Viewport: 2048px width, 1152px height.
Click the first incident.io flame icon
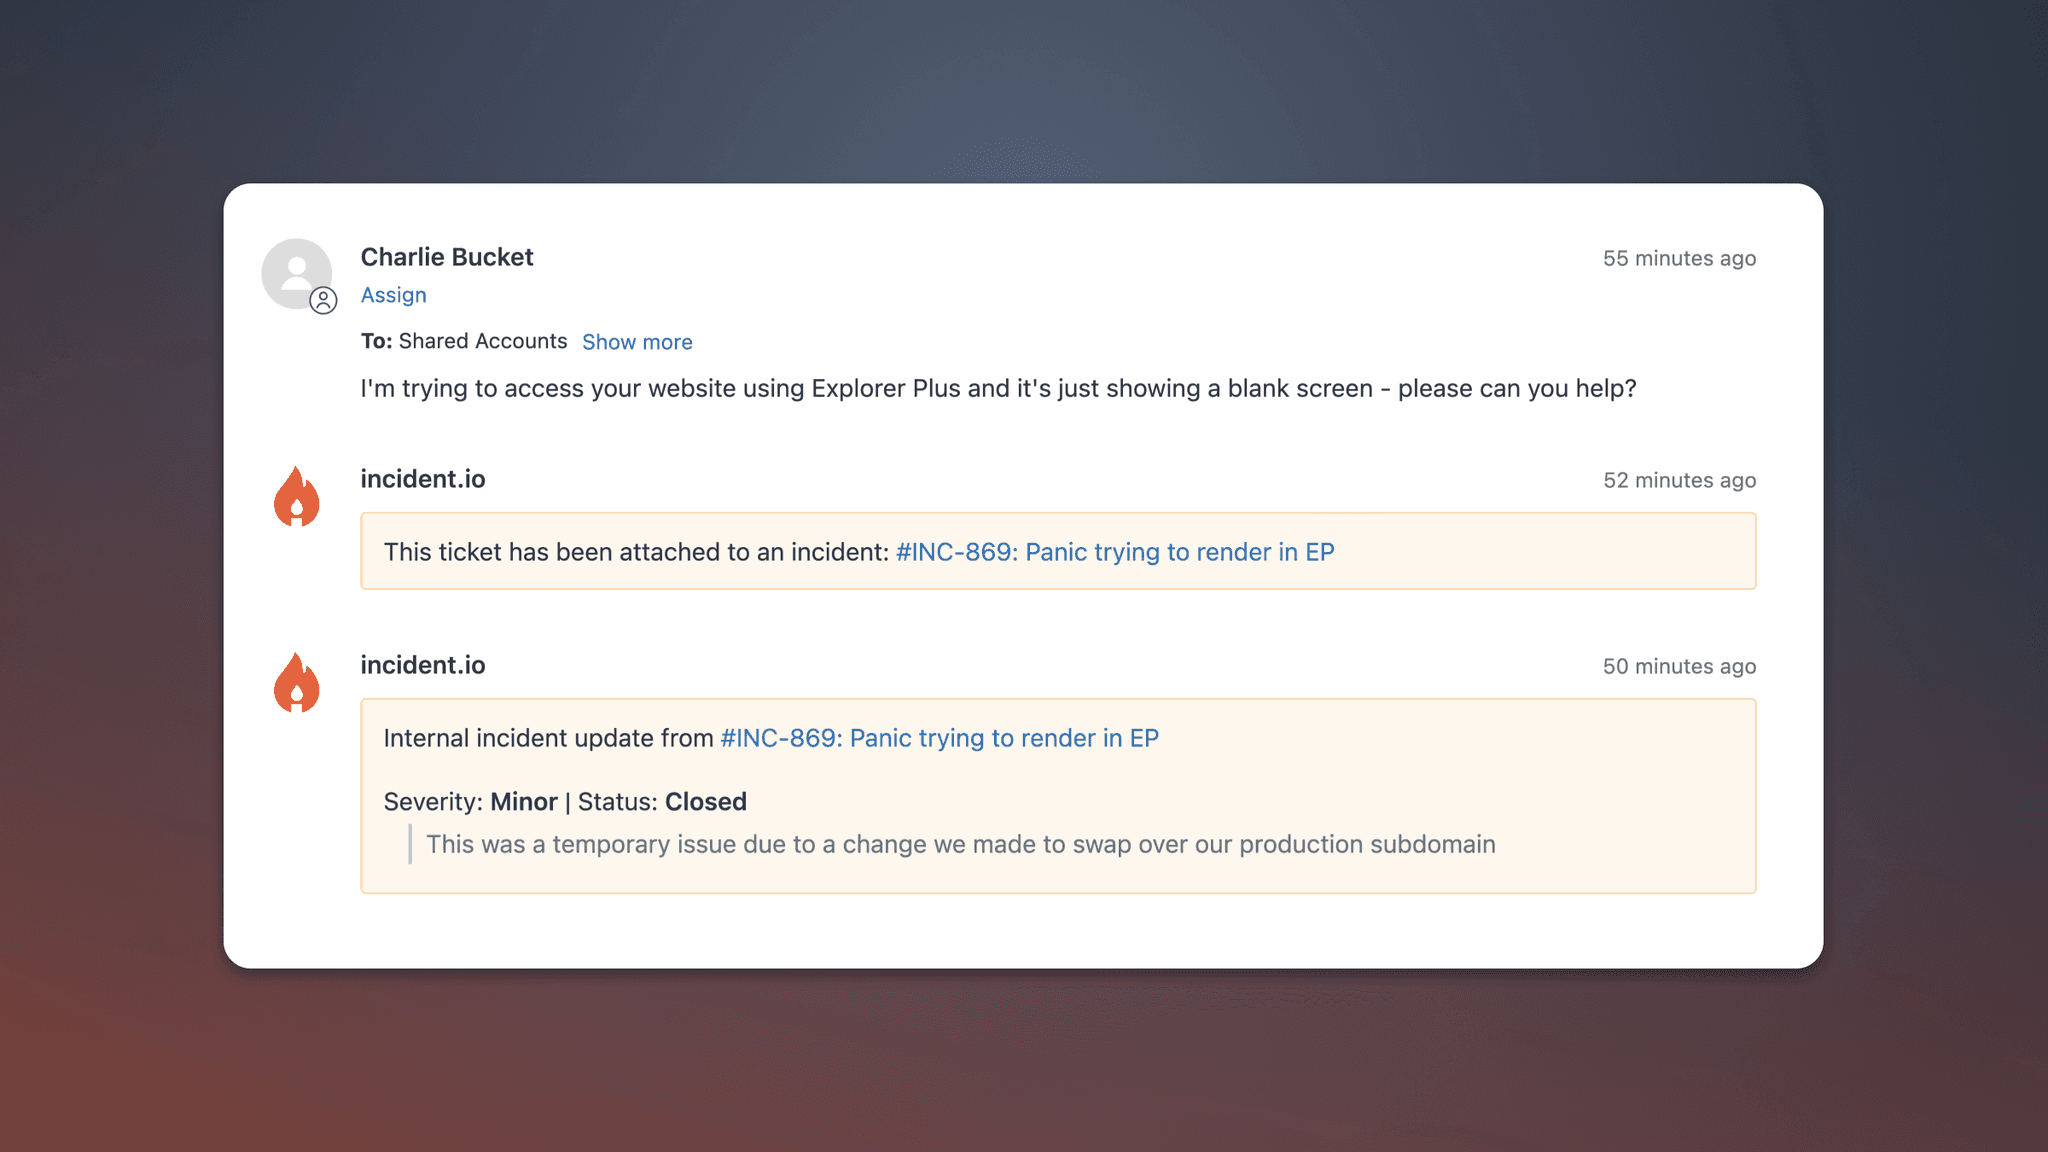(297, 496)
